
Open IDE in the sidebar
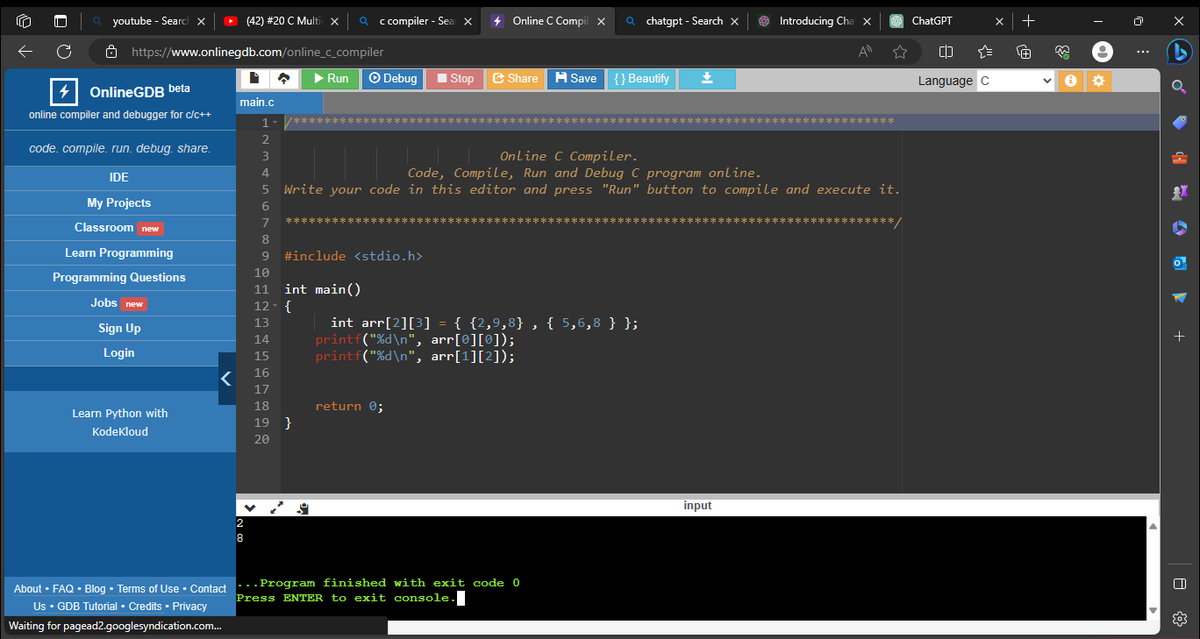pos(118,178)
